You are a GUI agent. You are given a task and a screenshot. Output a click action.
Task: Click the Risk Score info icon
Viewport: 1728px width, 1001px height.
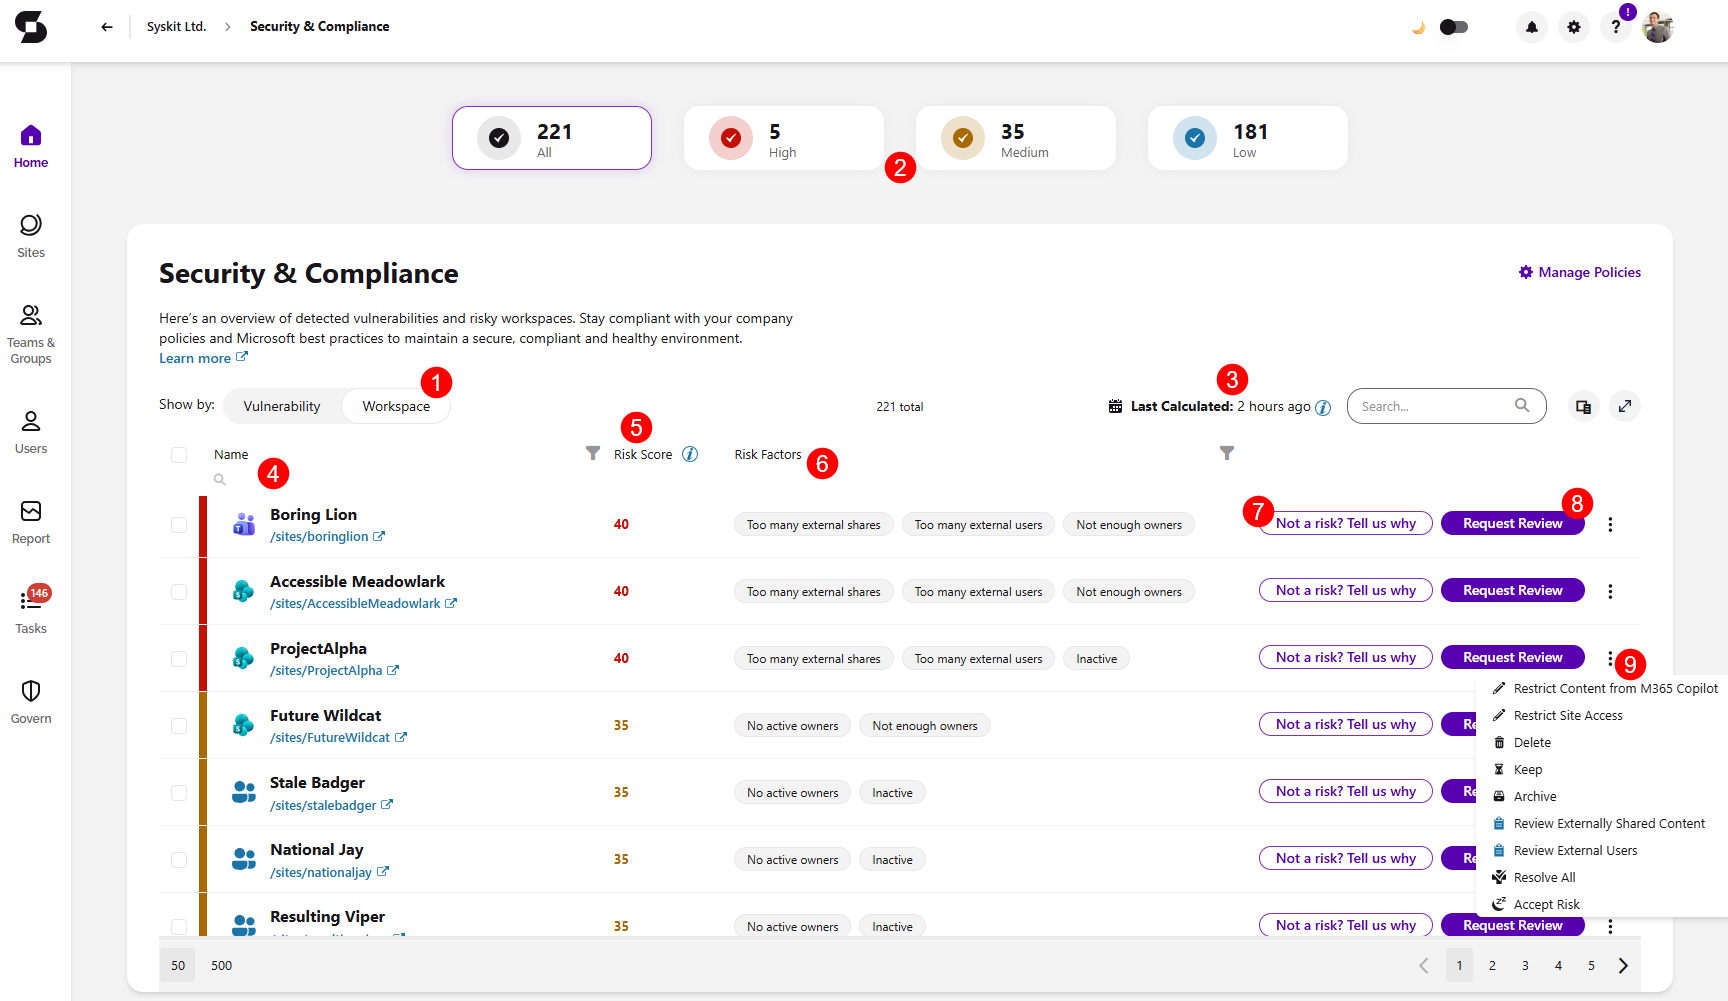[x=690, y=454]
